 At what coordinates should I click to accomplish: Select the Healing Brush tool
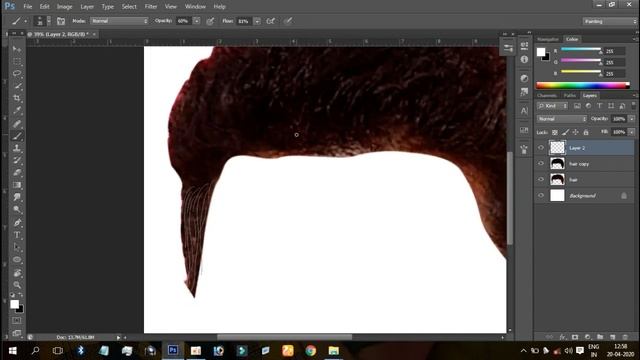17,124
